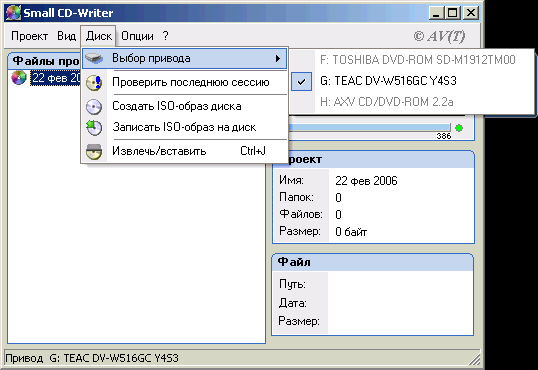Open the Вид menu

click(x=66, y=36)
